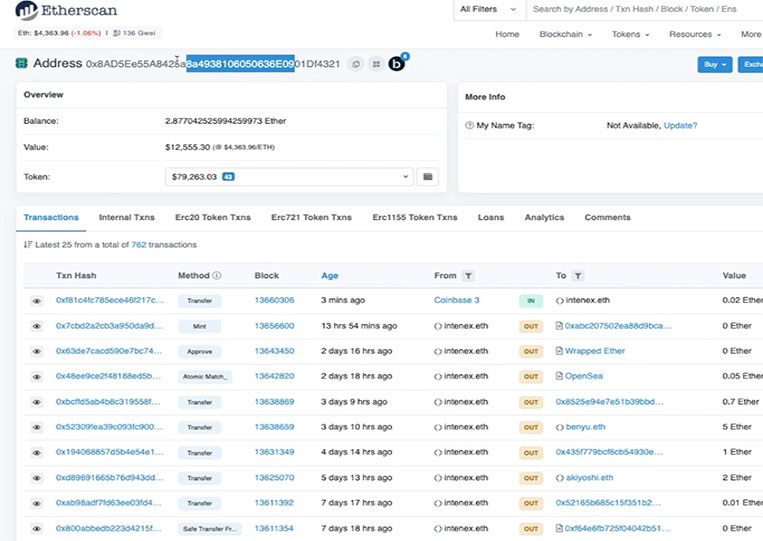
Task: Open the OpenSea contract link
Action: [583, 376]
